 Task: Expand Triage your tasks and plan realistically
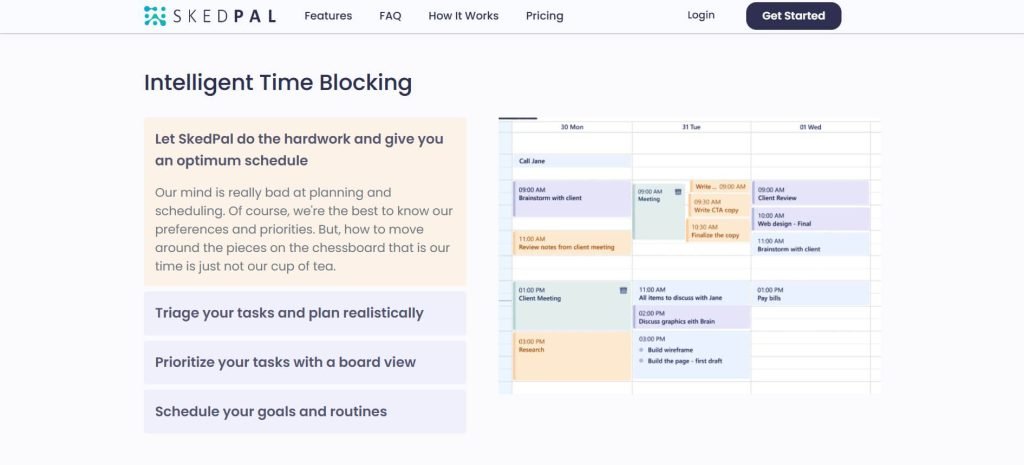(x=305, y=313)
